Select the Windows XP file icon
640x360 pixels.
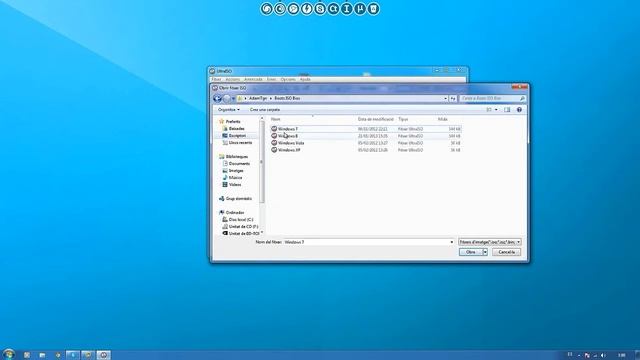[x=274, y=150]
